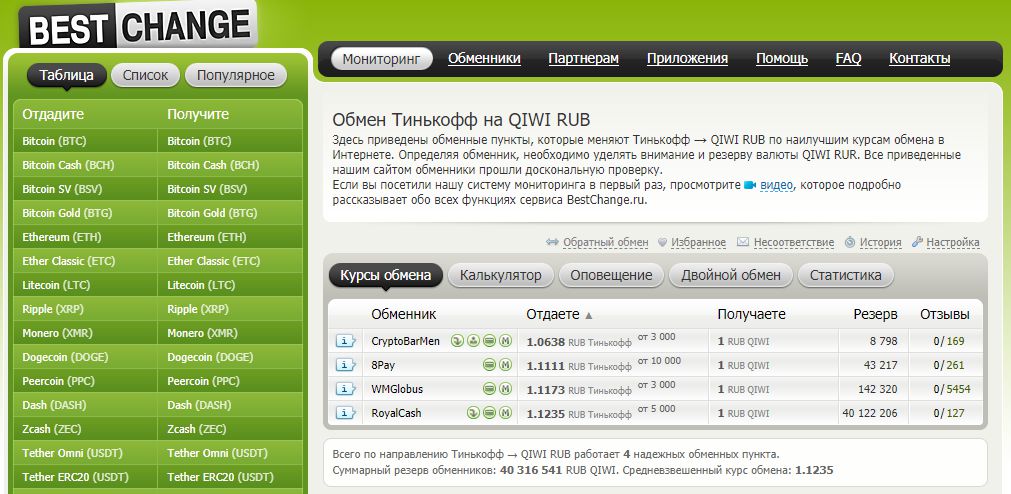Sort table by Обменник column header
Screen dimensions: 1011x494
[404, 315]
